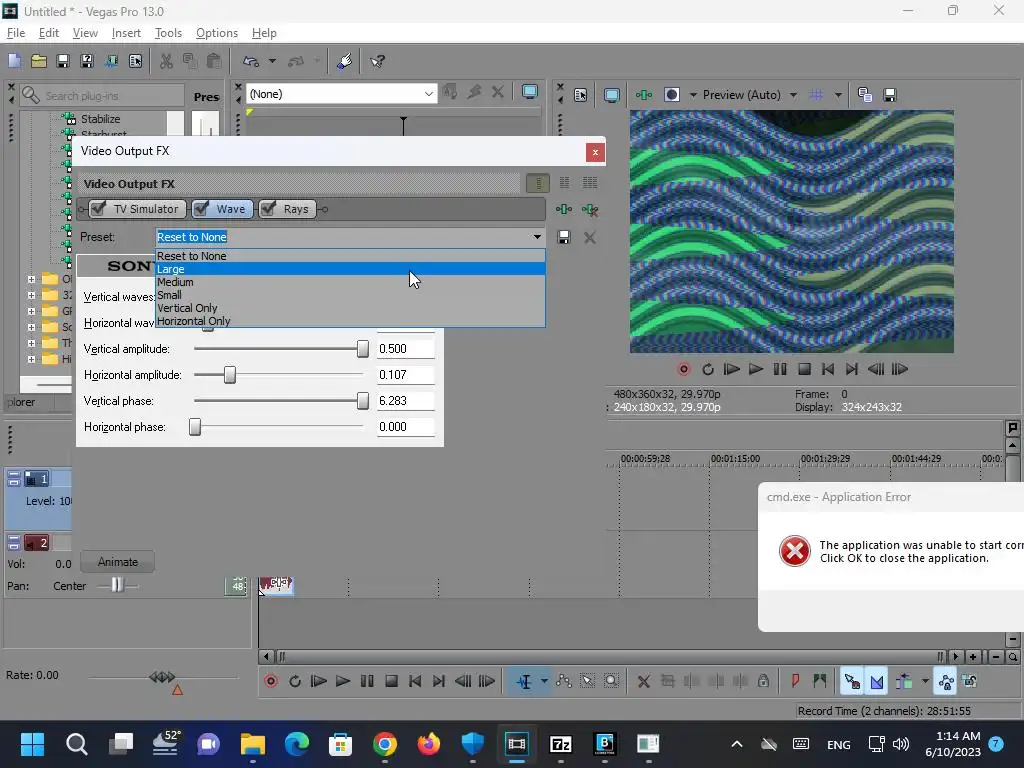Toggle Auto Ripple in the bottom toolbar
The height and width of the screenshot is (768, 1024).
904,682
